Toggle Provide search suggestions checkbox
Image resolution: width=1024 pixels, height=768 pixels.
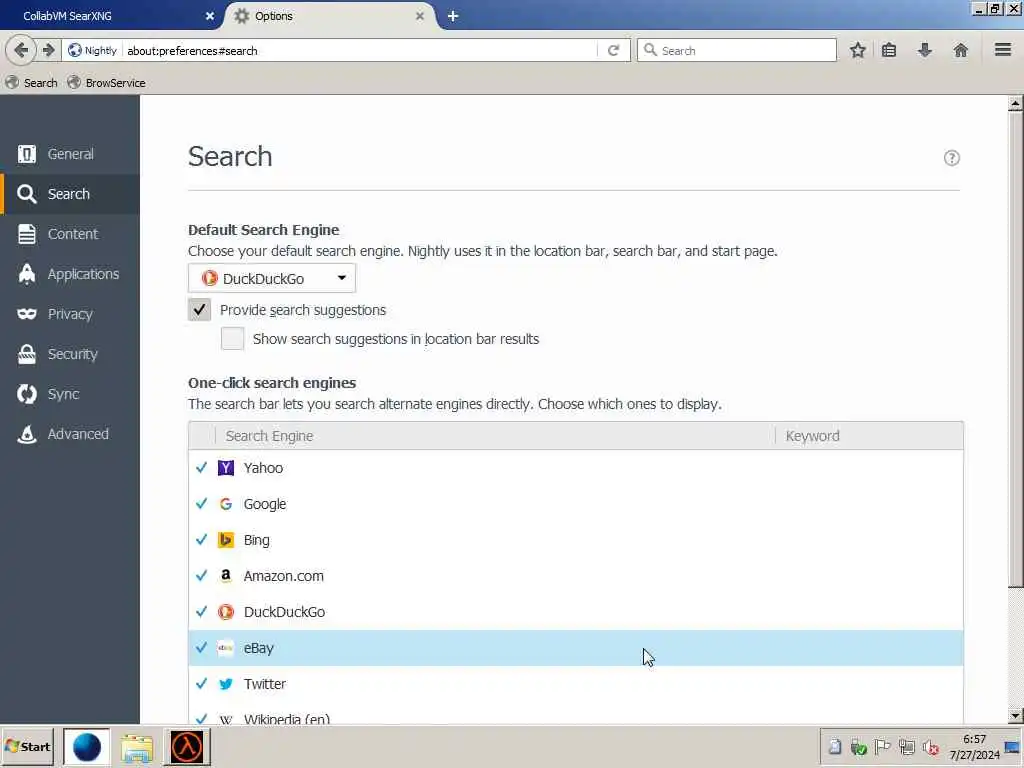point(200,310)
